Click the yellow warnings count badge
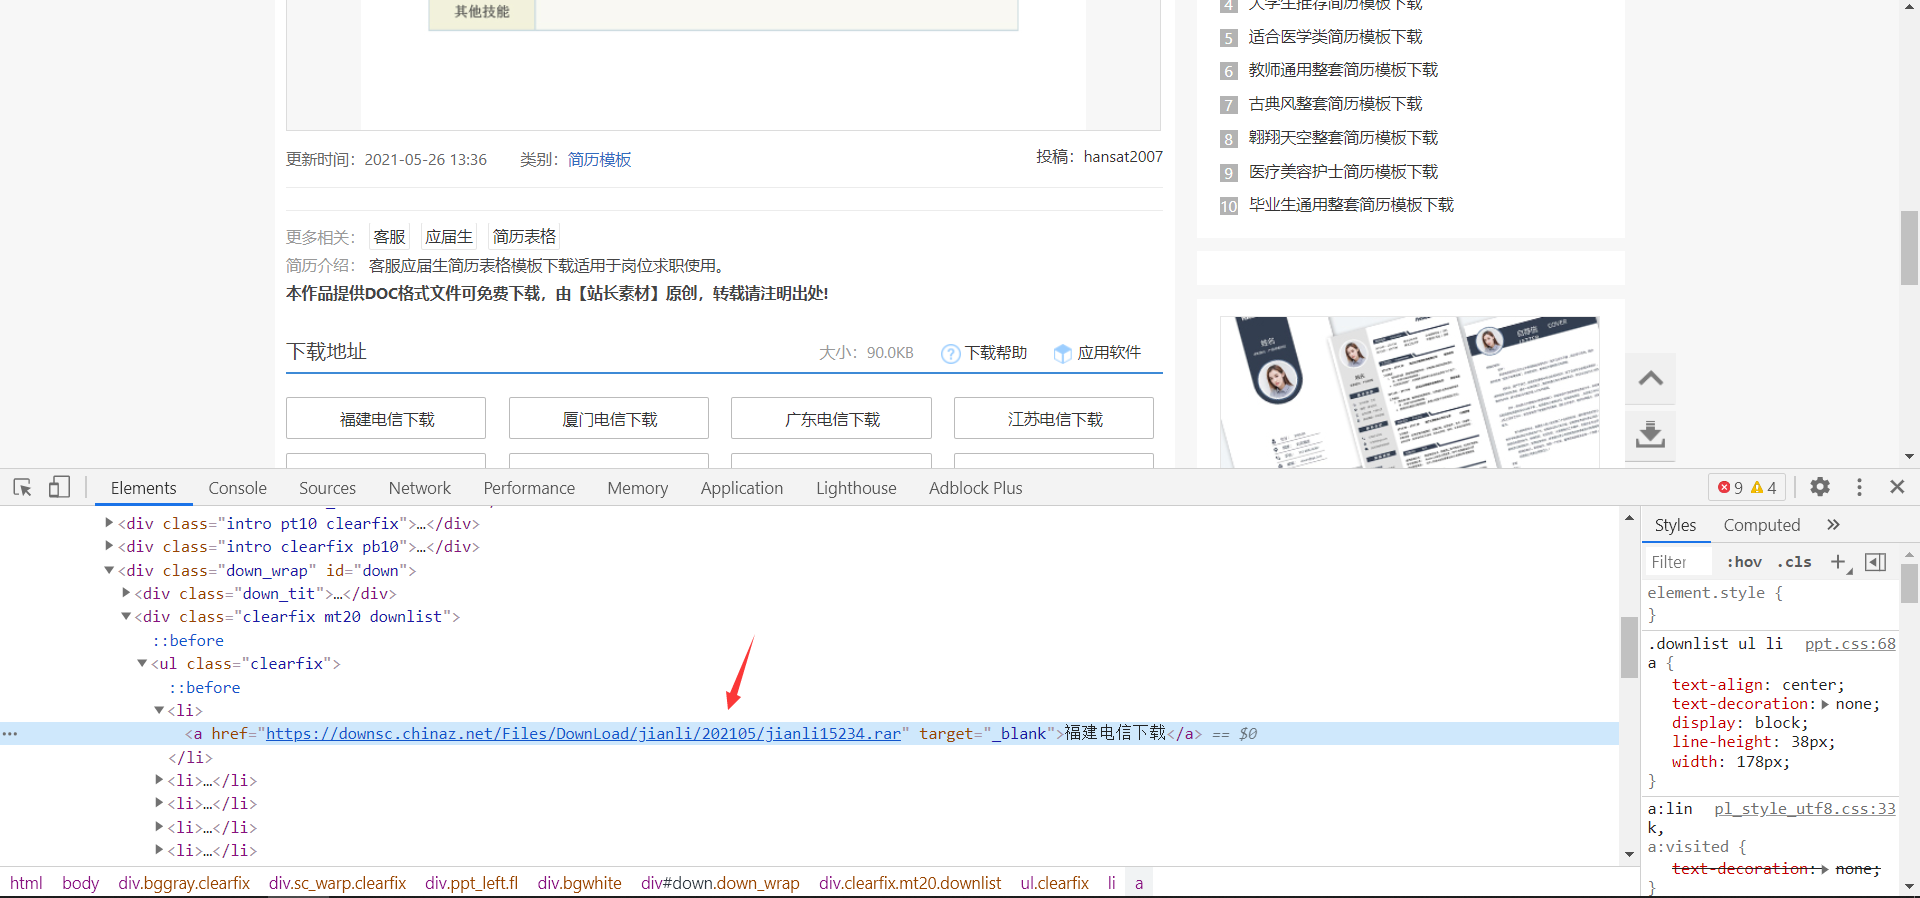Viewport: 1920px width, 898px height. click(1764, 488)
